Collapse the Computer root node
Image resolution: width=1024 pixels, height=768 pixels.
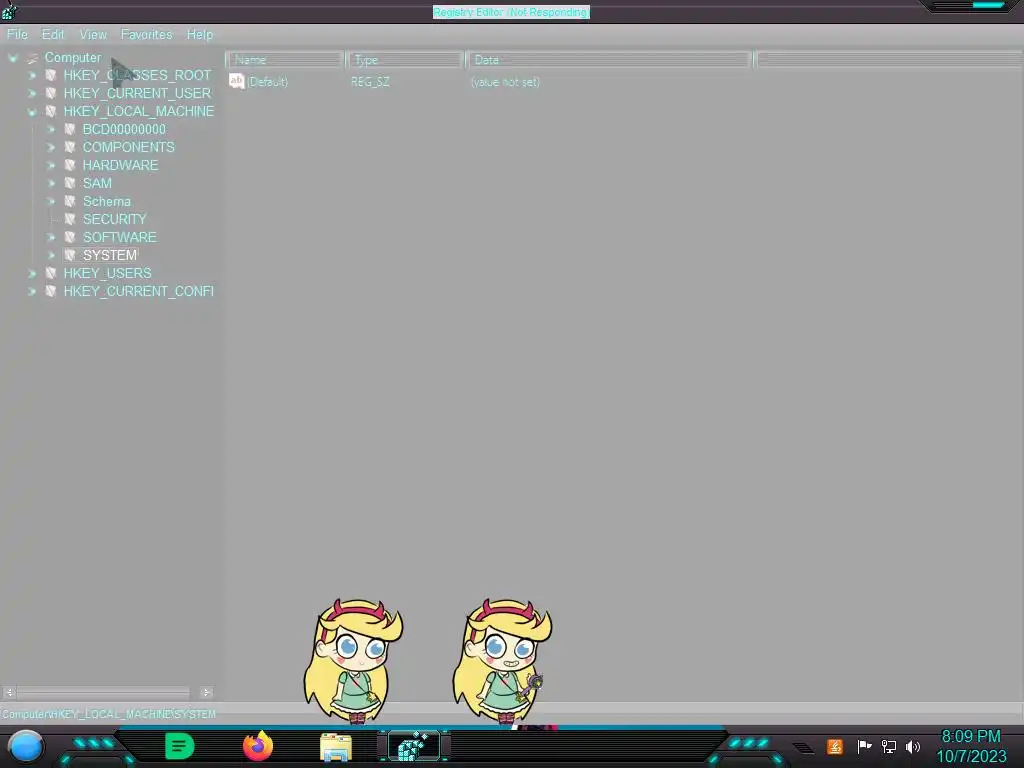pyautogui.click(x=13, y=58)
